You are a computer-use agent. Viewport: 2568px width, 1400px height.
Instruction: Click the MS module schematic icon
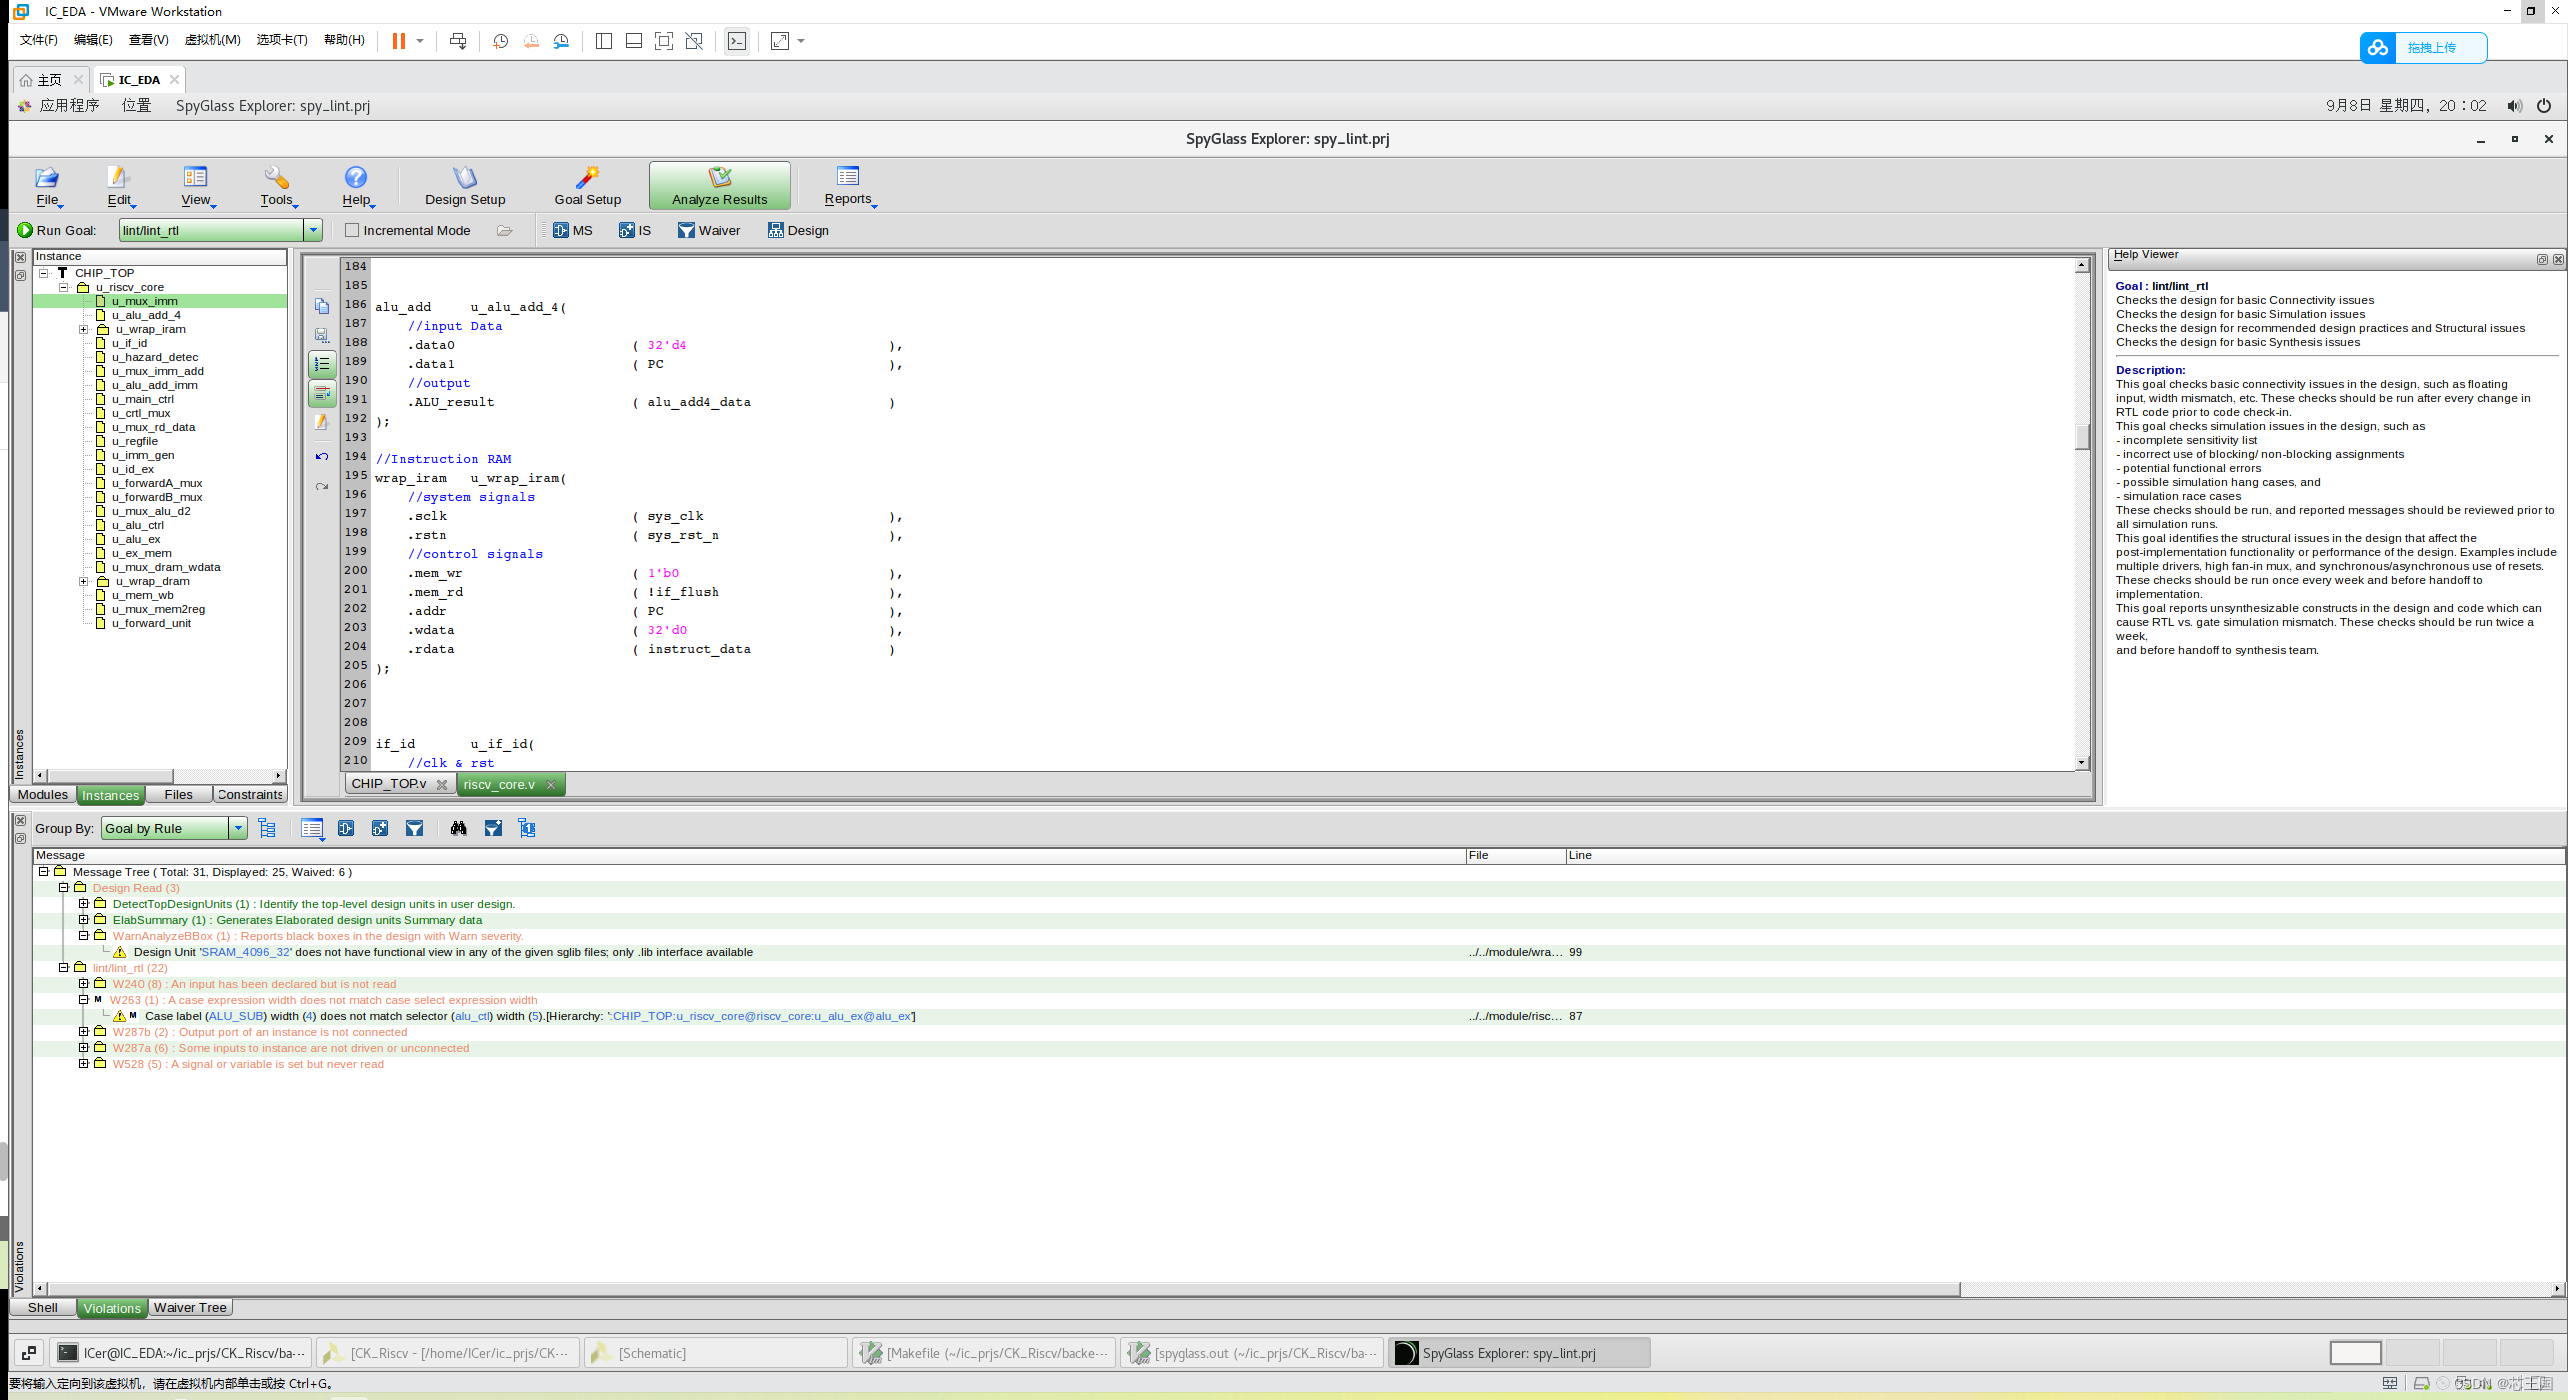(561, 231)
